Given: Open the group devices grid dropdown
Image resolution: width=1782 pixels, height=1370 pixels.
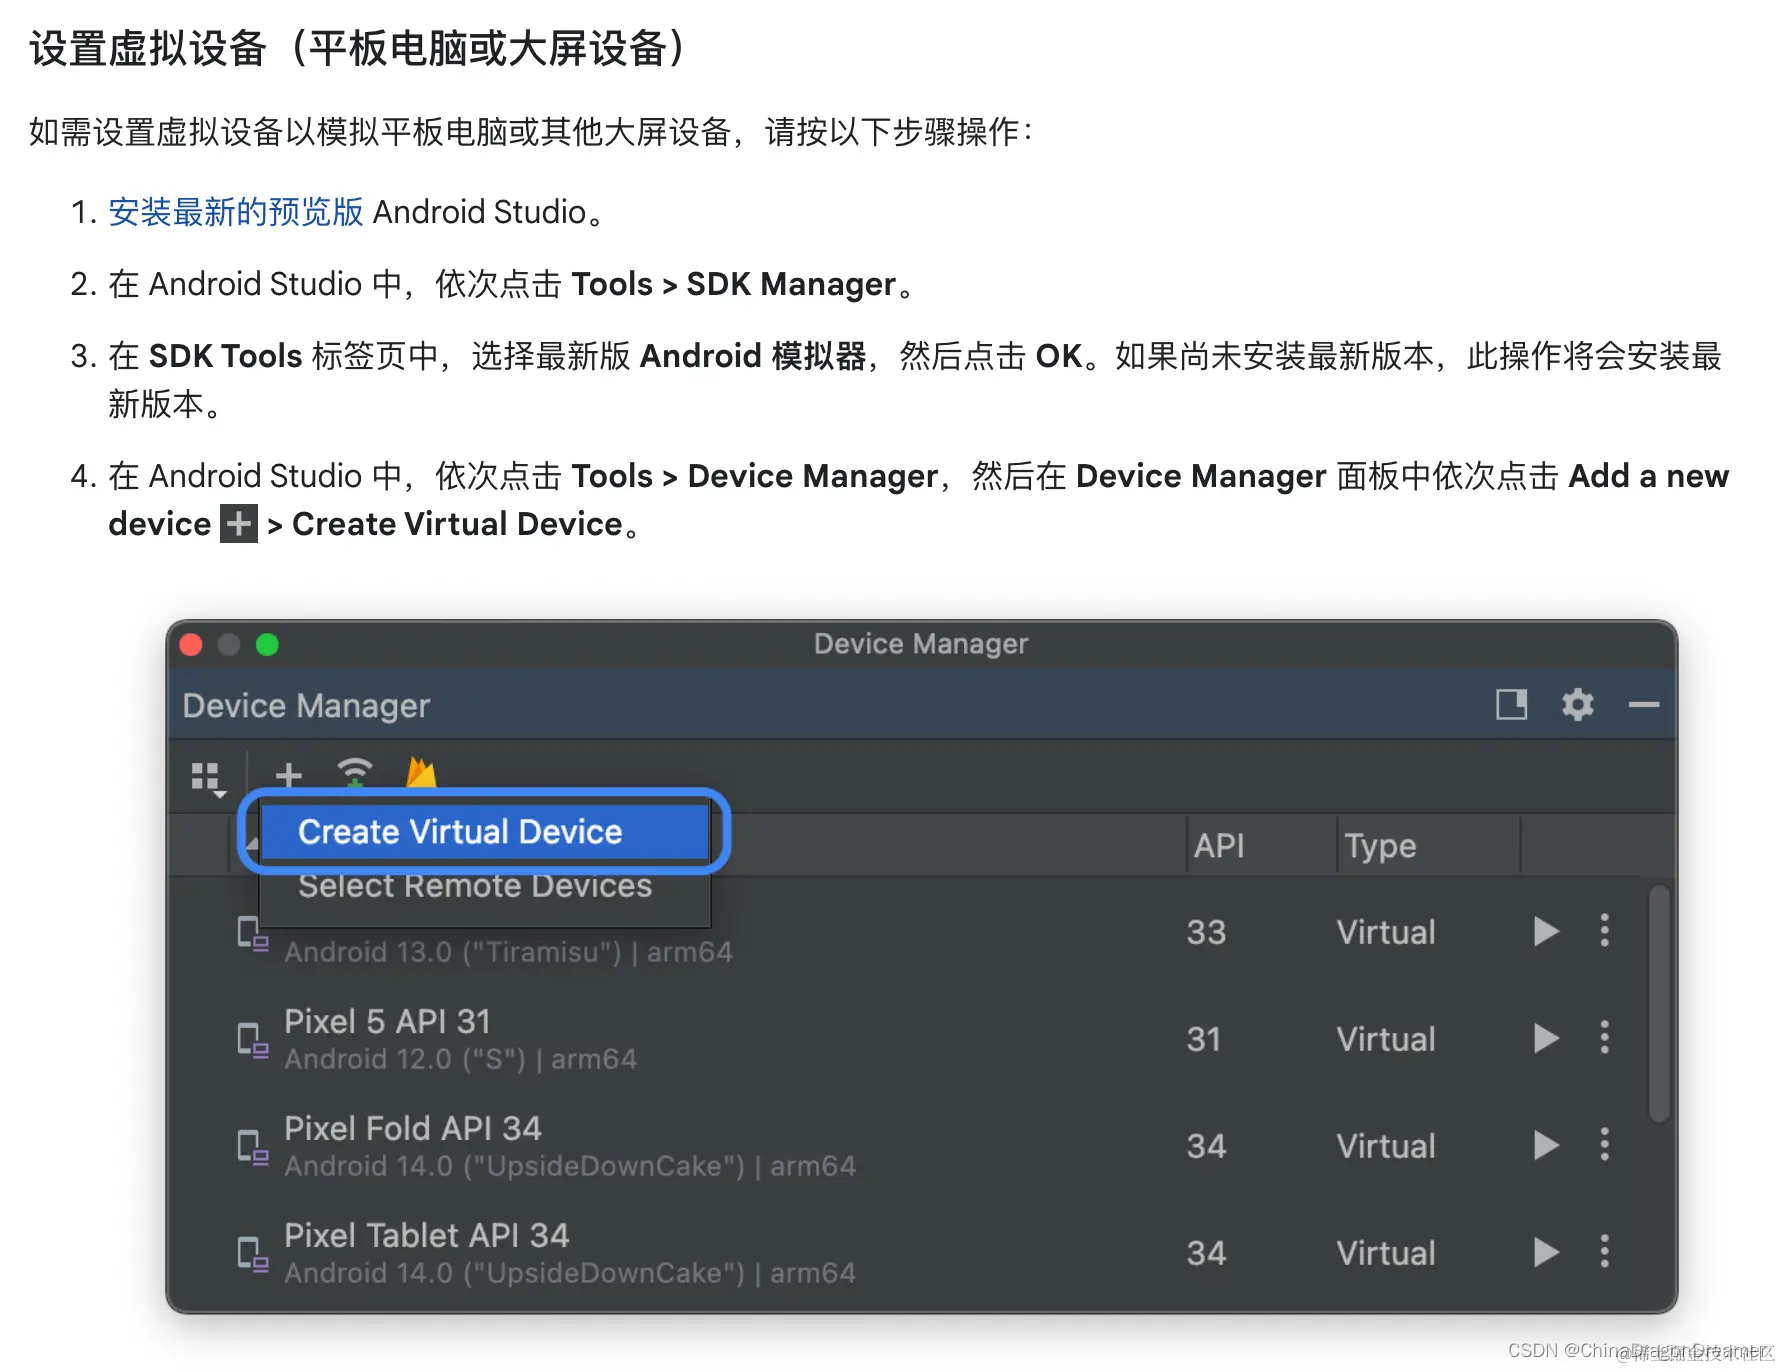Looking at the screenshot, I should (x=208, y=778).
